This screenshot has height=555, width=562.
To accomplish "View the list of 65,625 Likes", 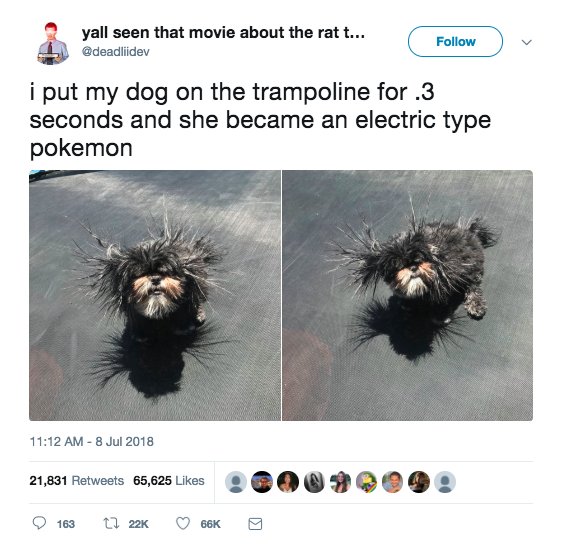I will 169,480.
